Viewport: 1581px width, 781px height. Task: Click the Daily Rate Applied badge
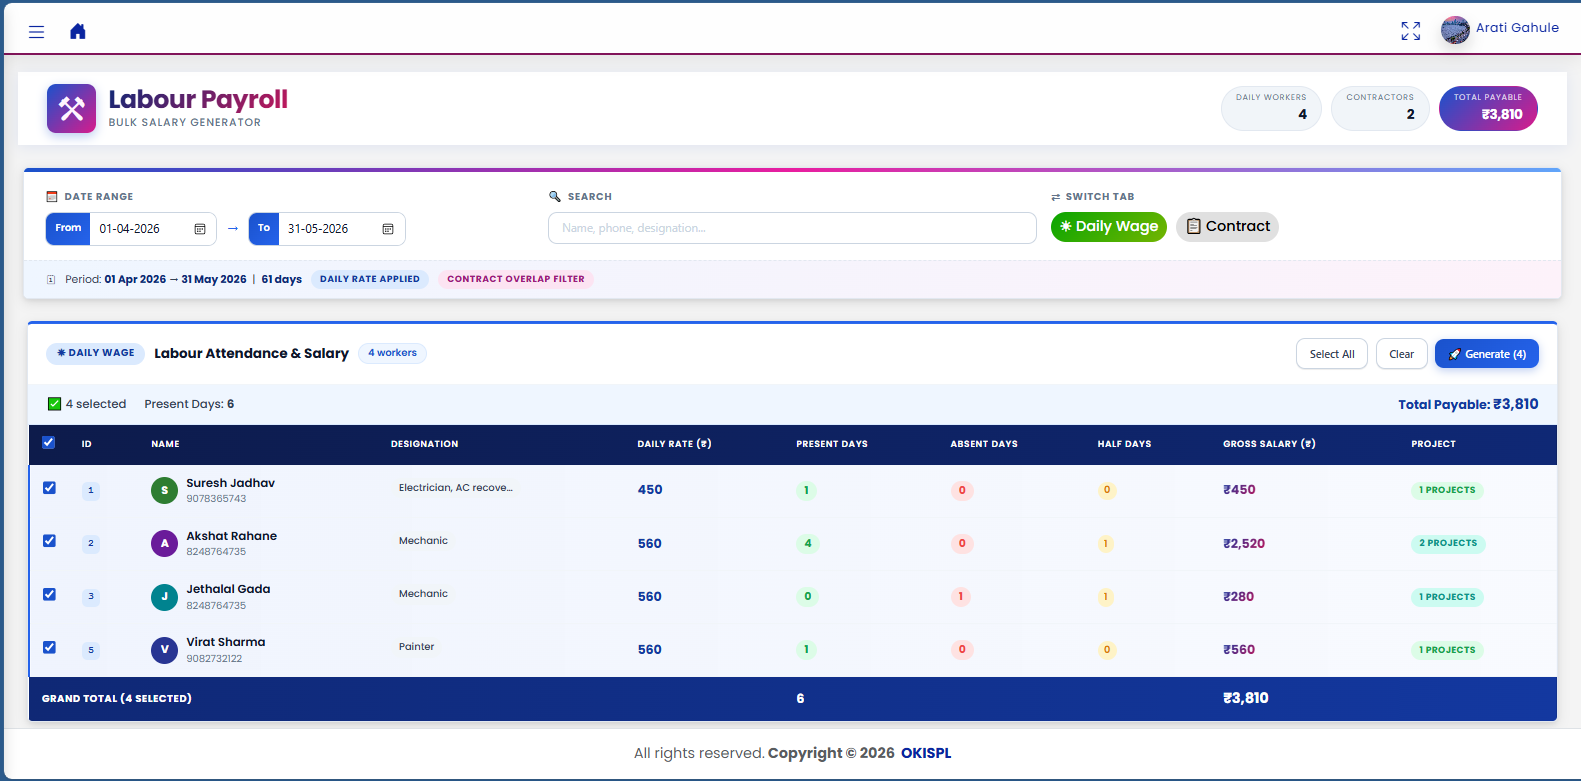370,279
